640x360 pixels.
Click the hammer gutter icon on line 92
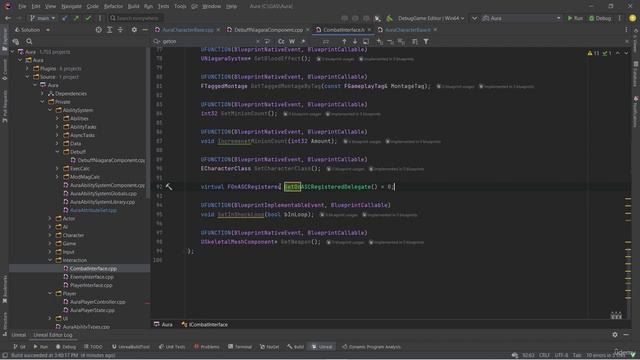click(x=169, y=187)
